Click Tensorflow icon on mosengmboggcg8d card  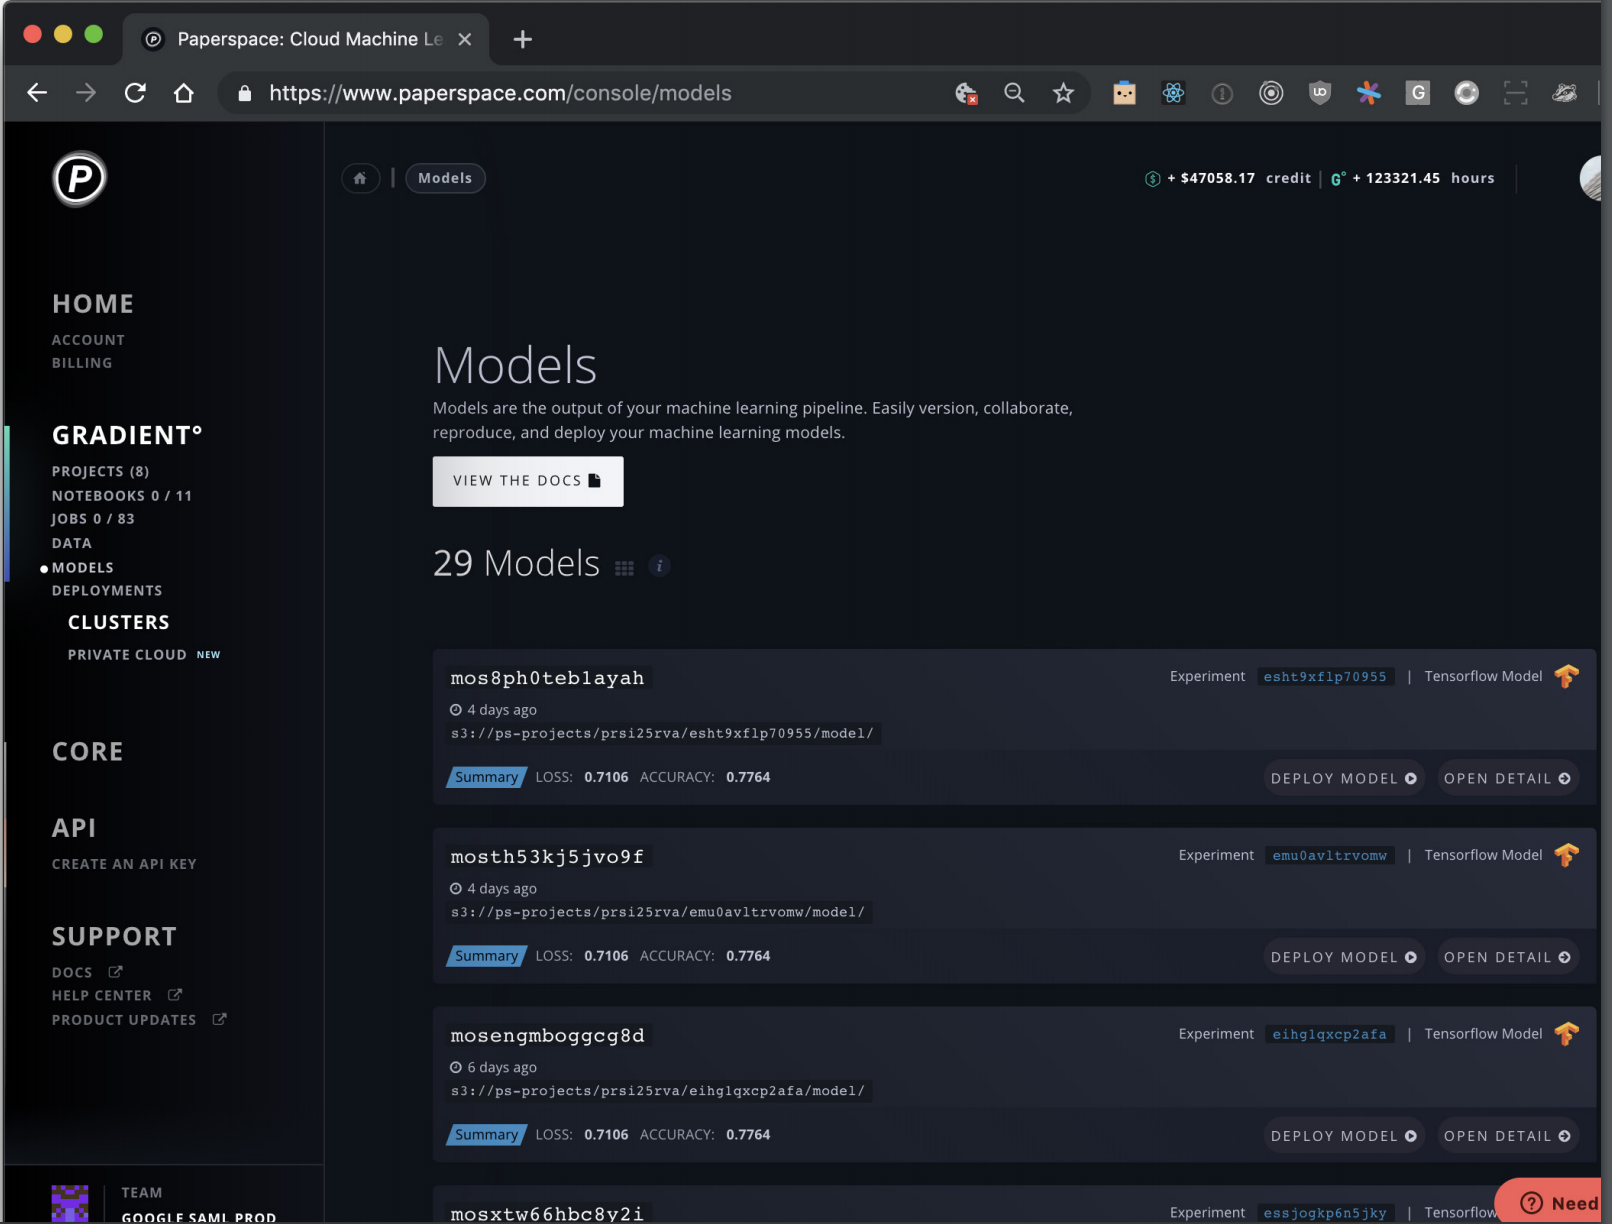tap(1566, 1034)
